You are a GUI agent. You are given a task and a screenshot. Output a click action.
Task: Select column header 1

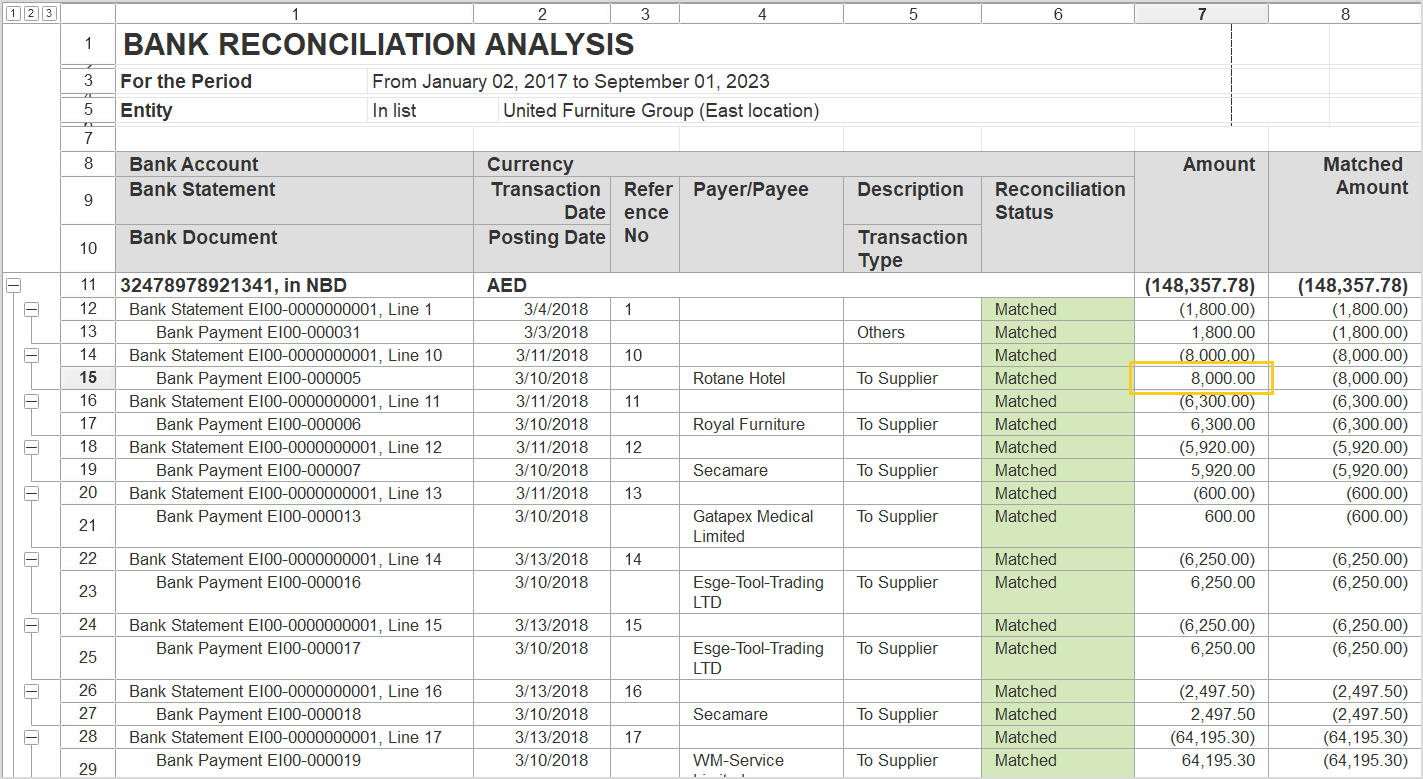coord(295,14)
